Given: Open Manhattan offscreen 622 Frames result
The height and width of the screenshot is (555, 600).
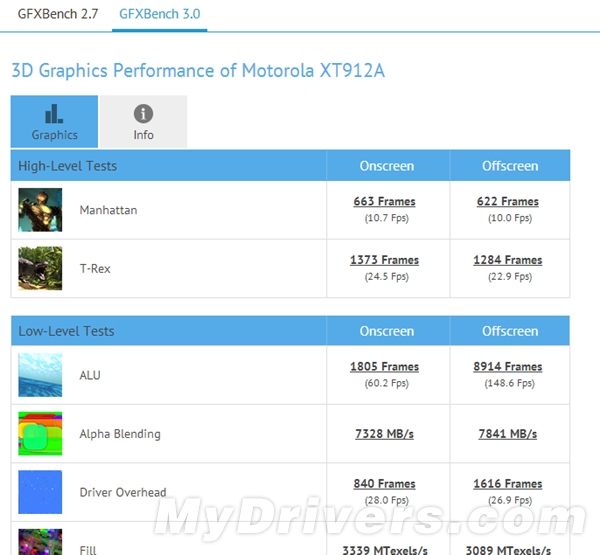Looking at the screenshot, I should pyautogui.click(x=508, y=201).
